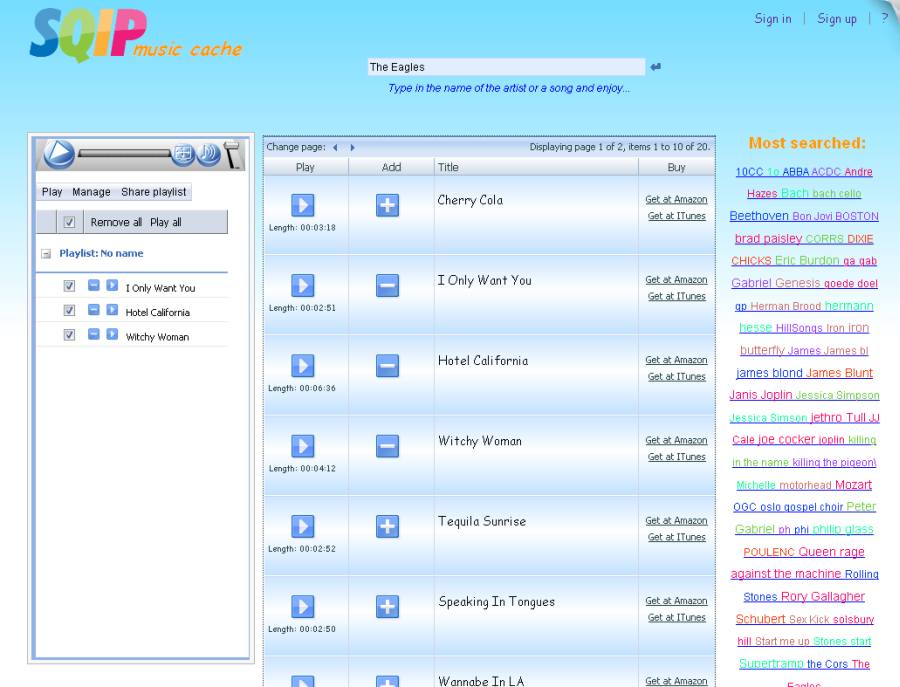This screenshot has height=687, width=900.
Task: Open the Share playlist menu item
Action: pyautogui.click(x=153, y=192)
